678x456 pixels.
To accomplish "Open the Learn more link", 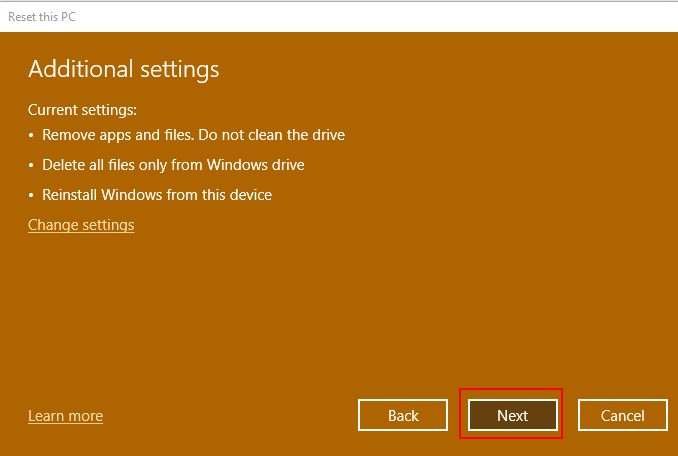I will 65,415.
